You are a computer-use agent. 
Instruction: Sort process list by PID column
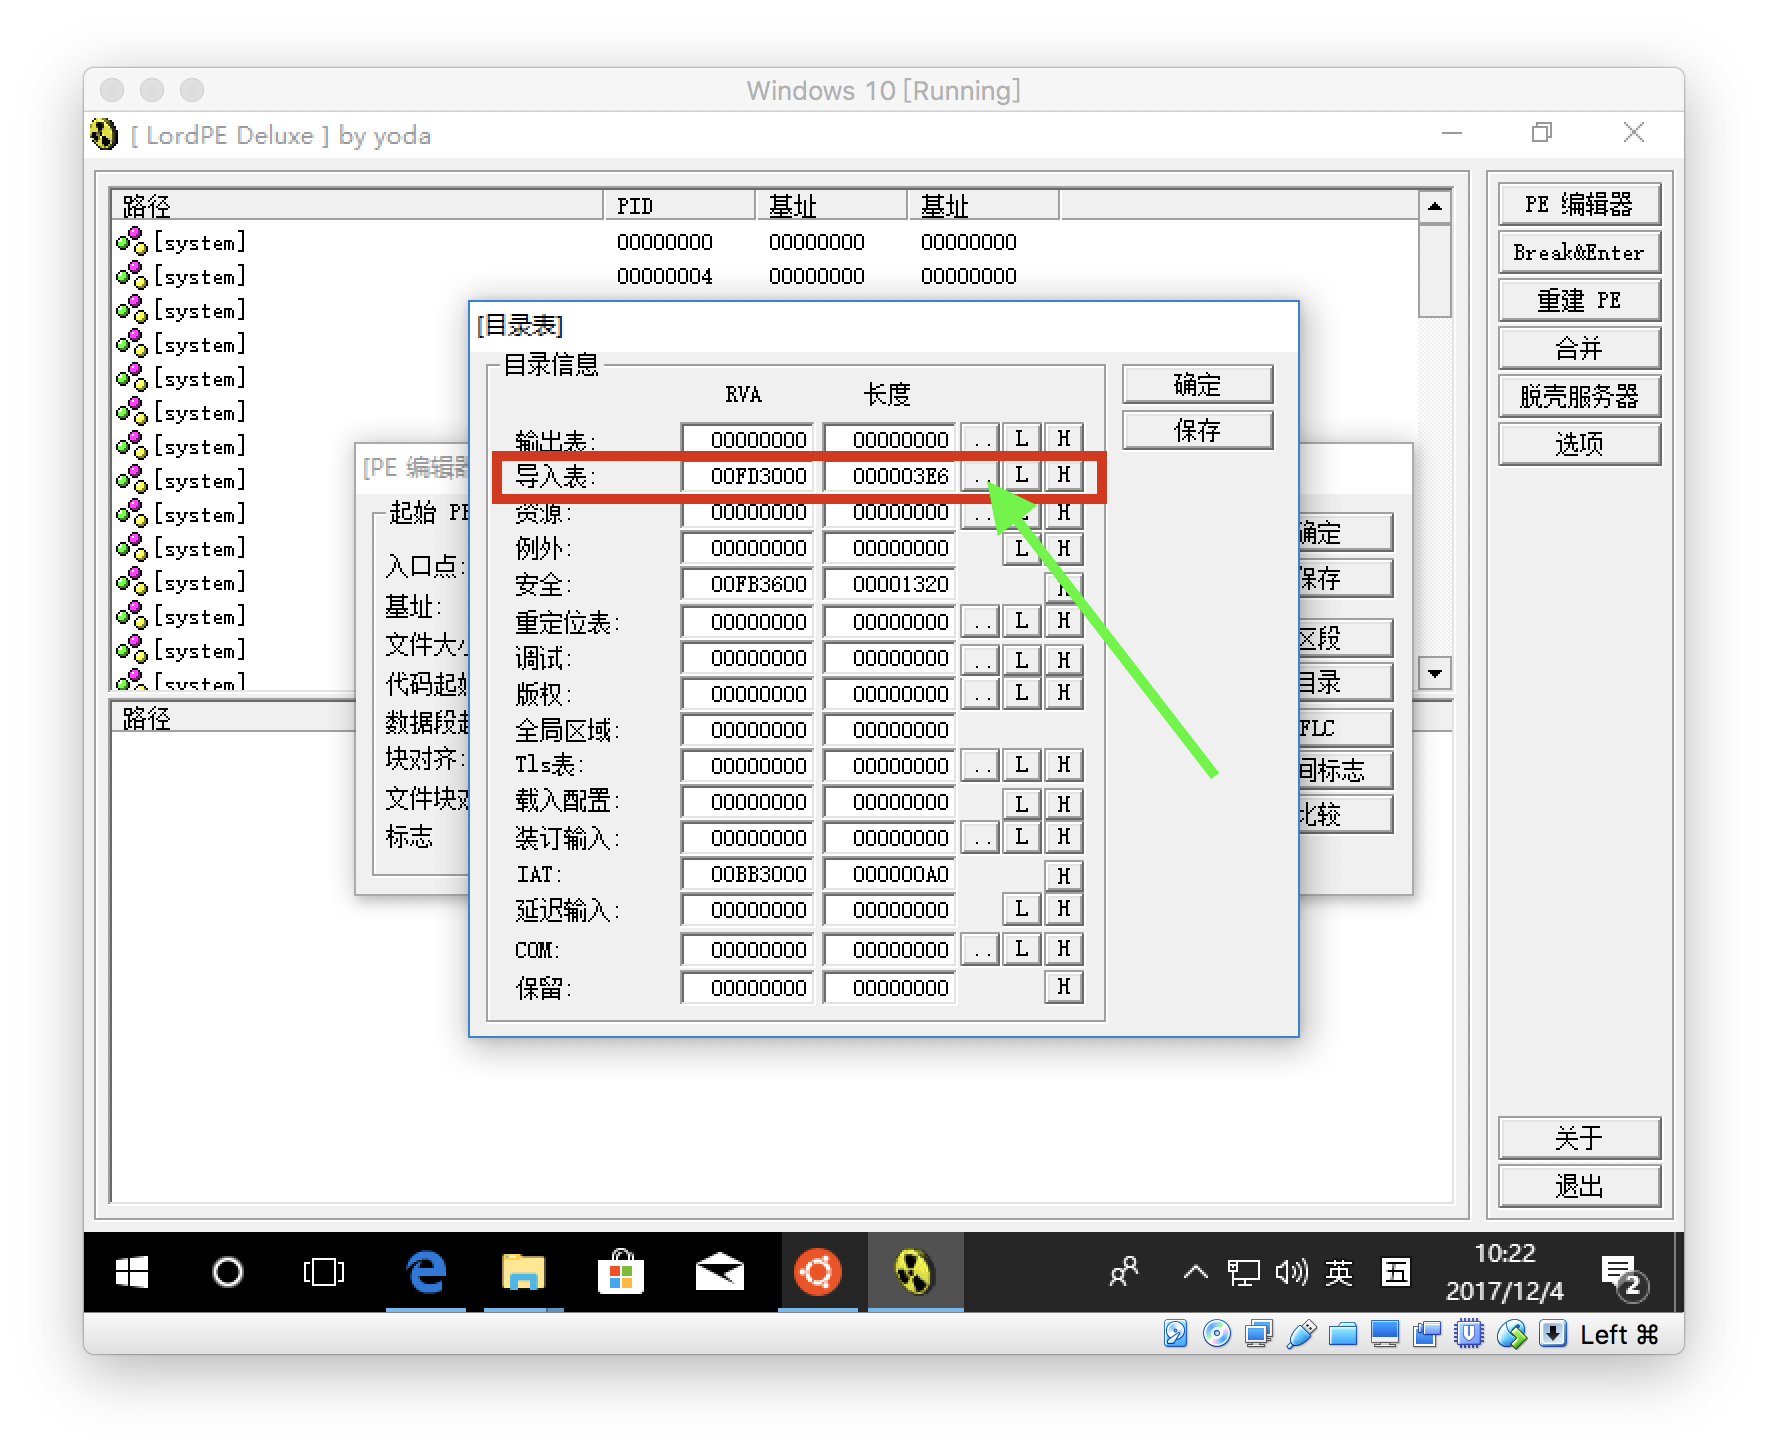pos(680,205)
